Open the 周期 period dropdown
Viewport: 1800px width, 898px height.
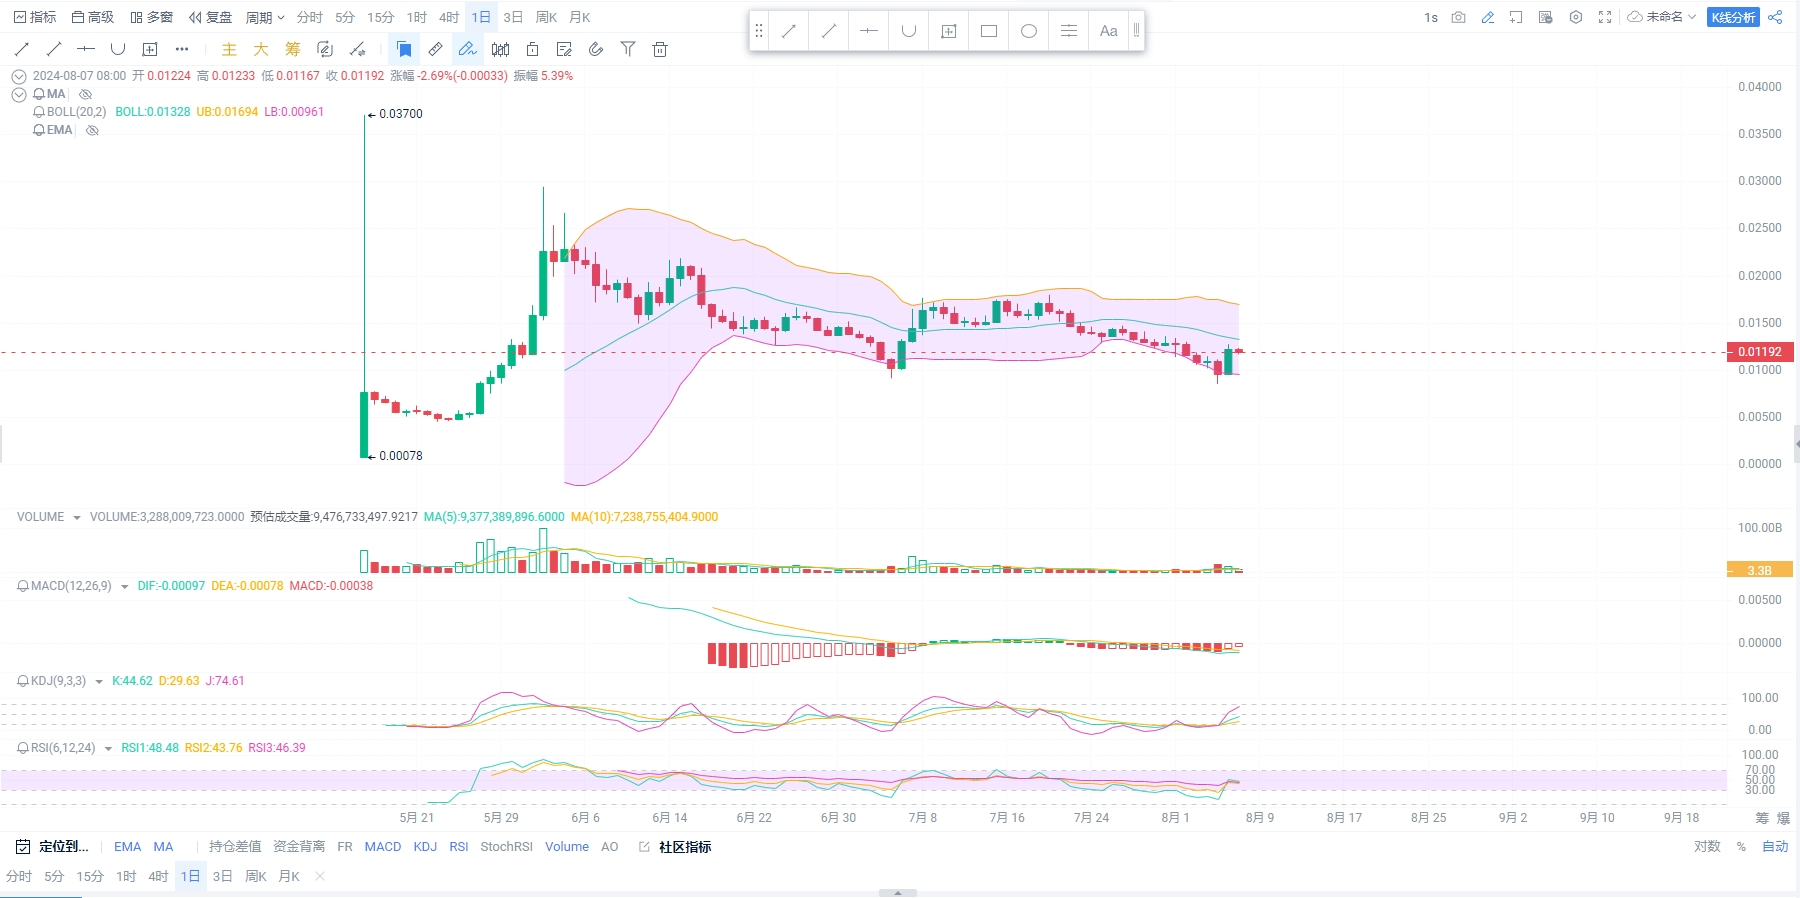tap(265, 17)
